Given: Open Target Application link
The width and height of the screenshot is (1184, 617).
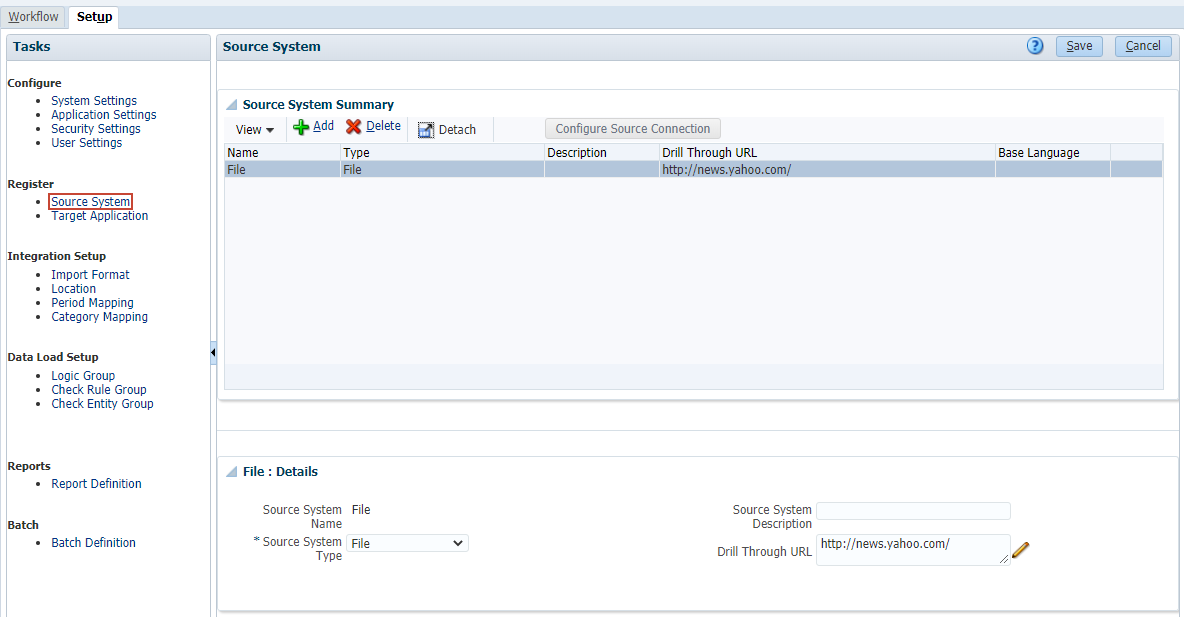Looking at the screenshot, I should (100, 216).
